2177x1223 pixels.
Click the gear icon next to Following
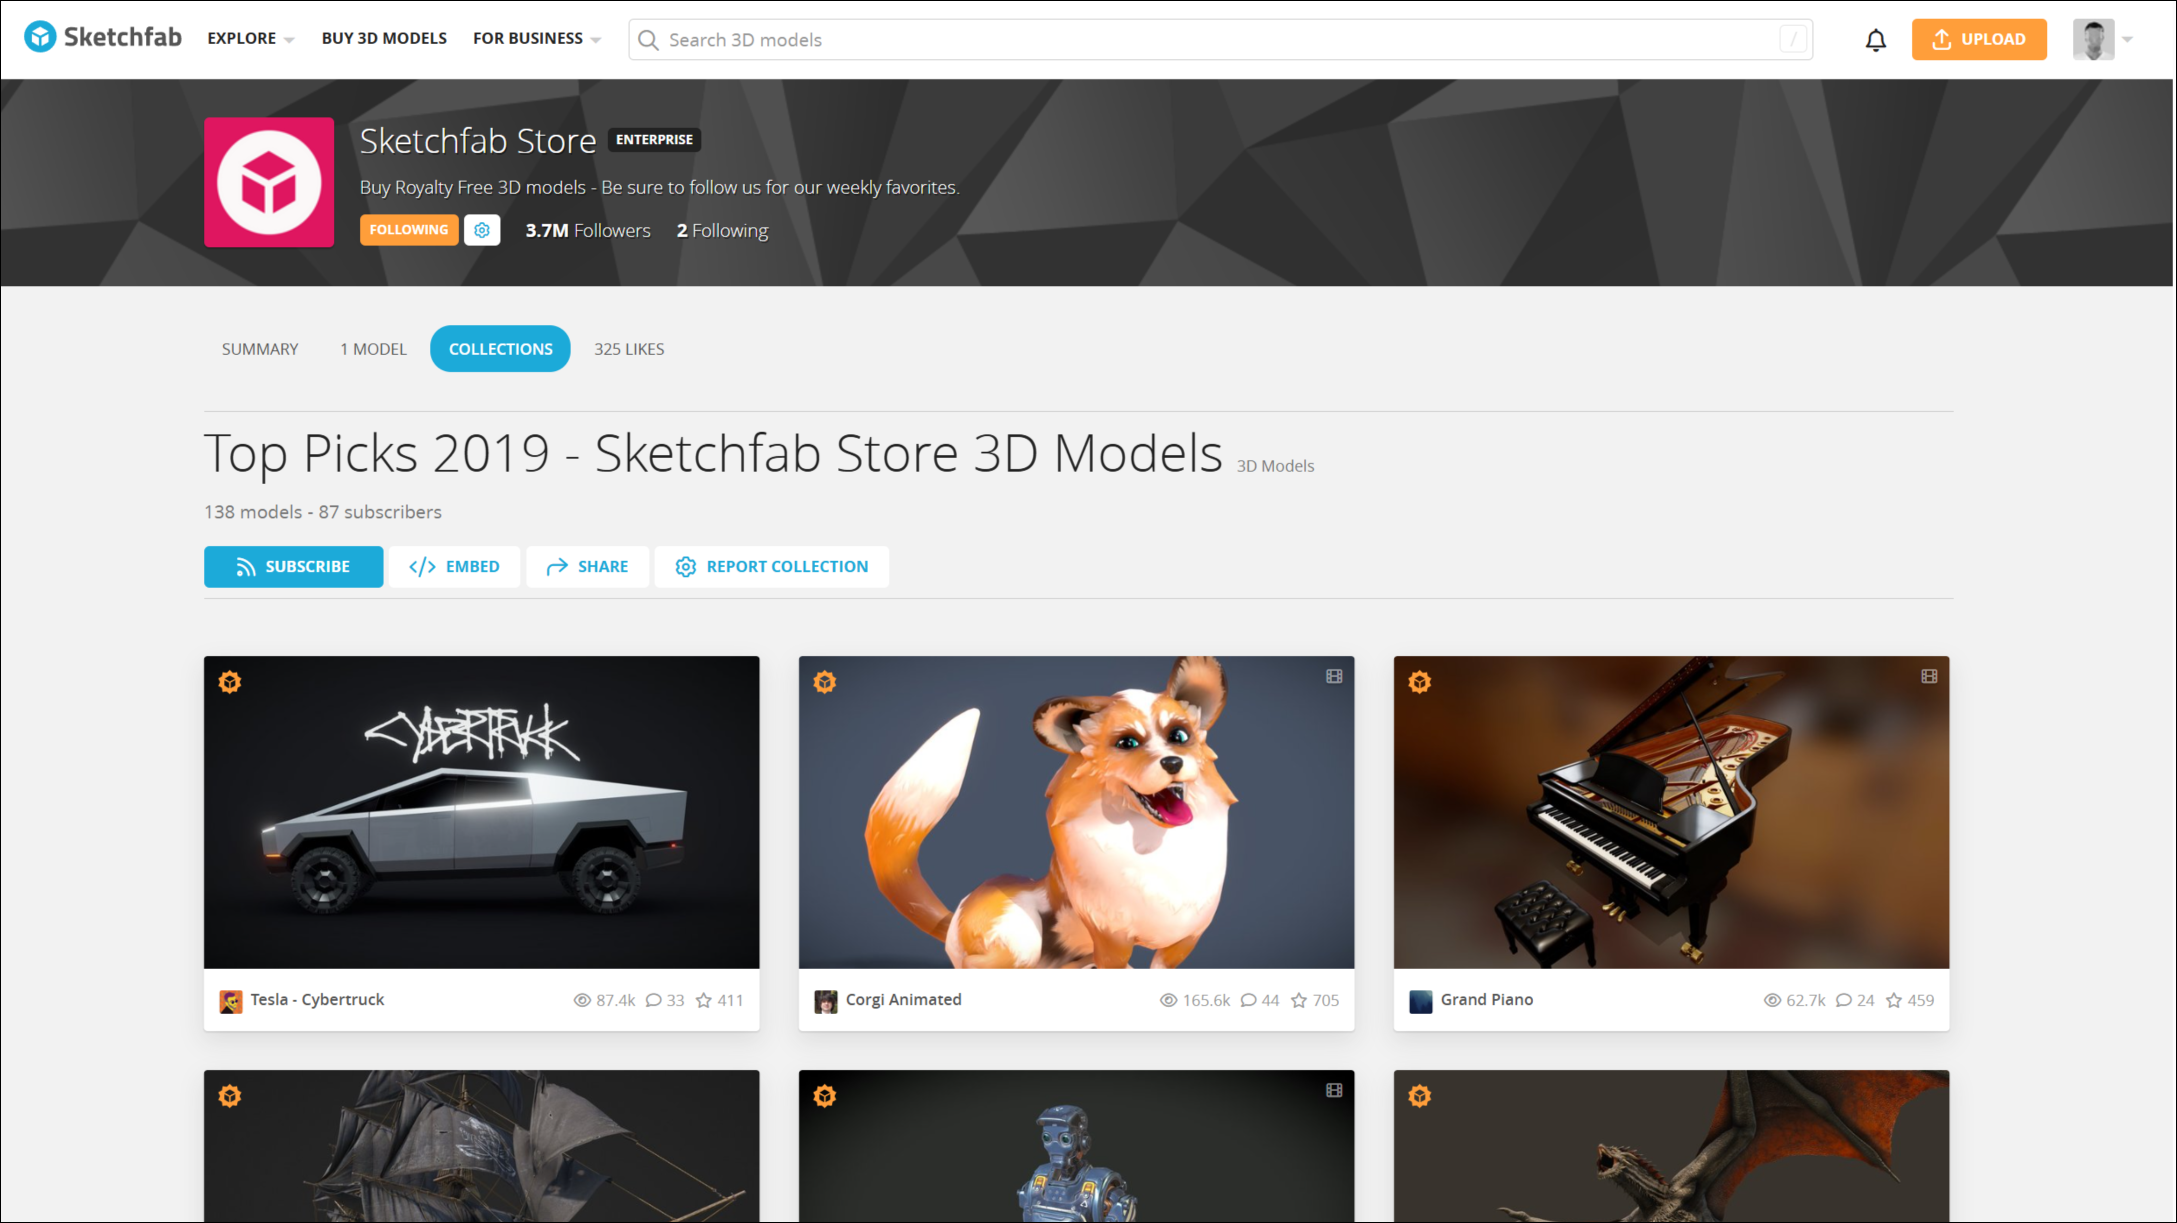[x=482, y=230]
